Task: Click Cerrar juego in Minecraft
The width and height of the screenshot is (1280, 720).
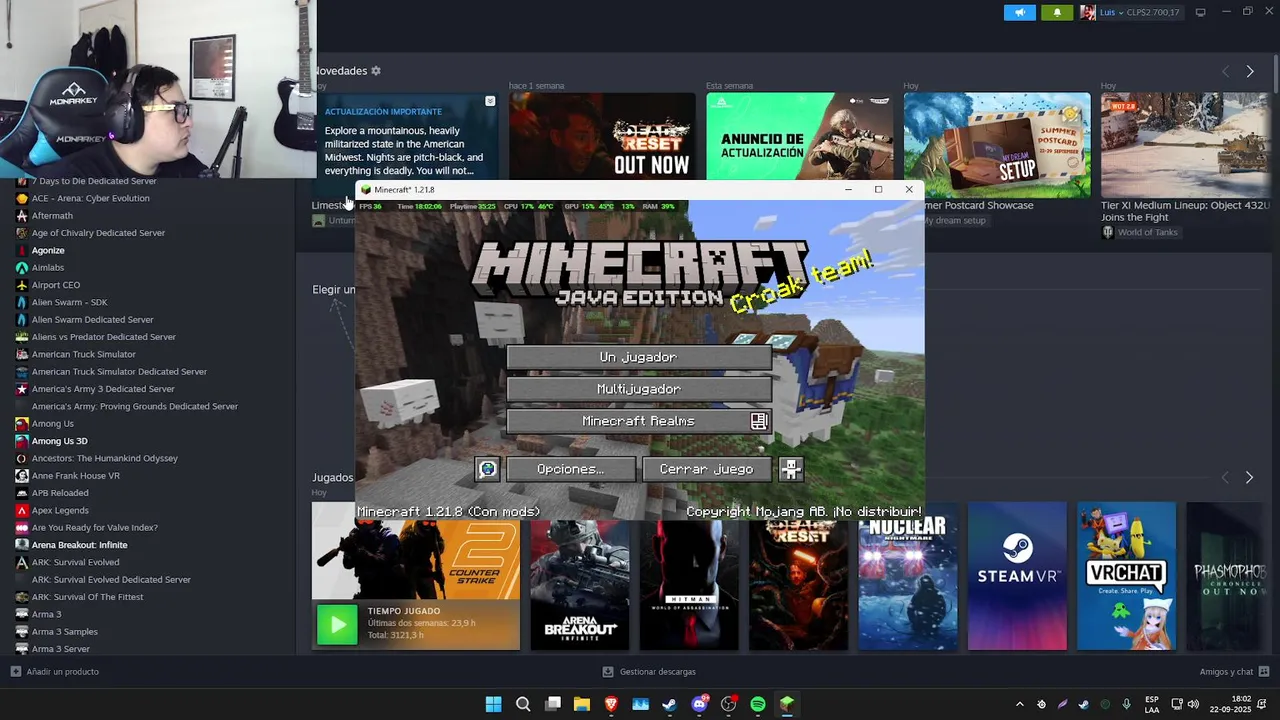Action: (x=706, y=469)
